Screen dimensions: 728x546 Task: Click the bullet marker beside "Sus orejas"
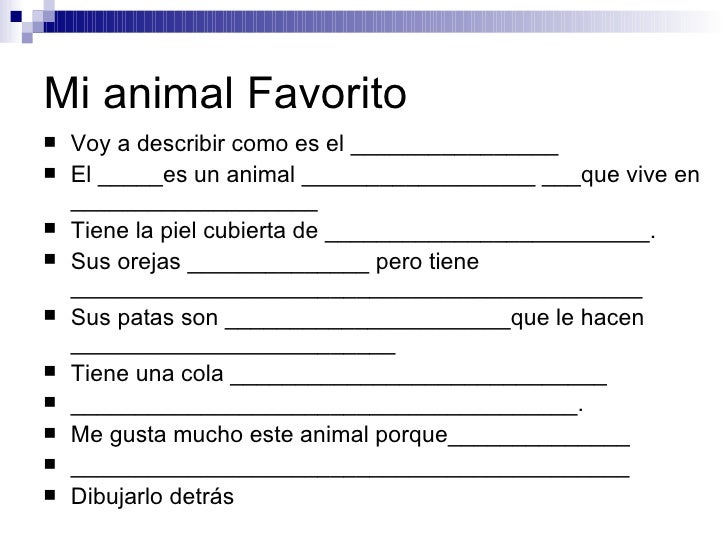51,262
